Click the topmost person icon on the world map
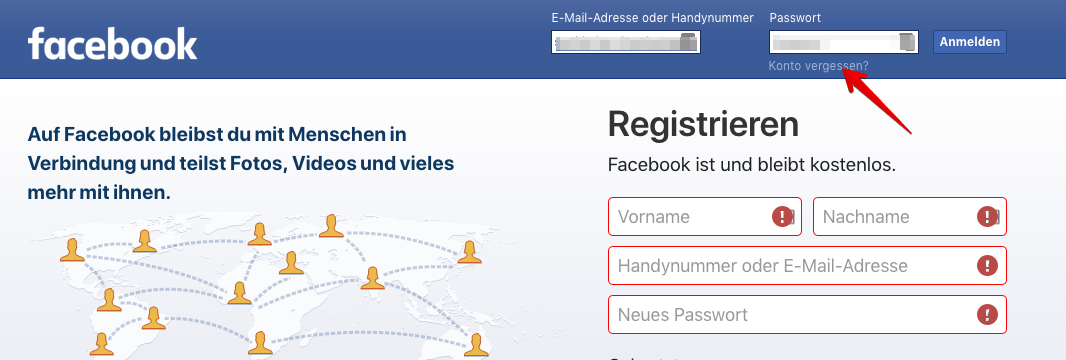This screenshot has width=1066, height=360. (331, 226)
